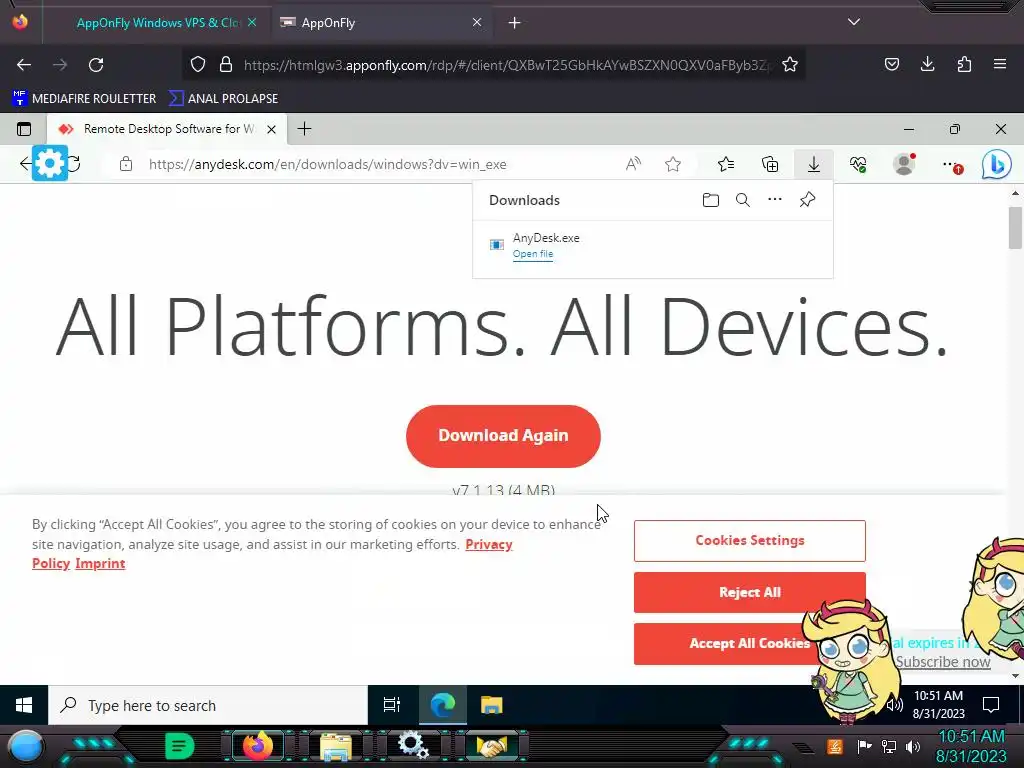This screenshot has height=768, width=1024.
Task: Open the Save to Pocket icon
Action: coord(891,64)
